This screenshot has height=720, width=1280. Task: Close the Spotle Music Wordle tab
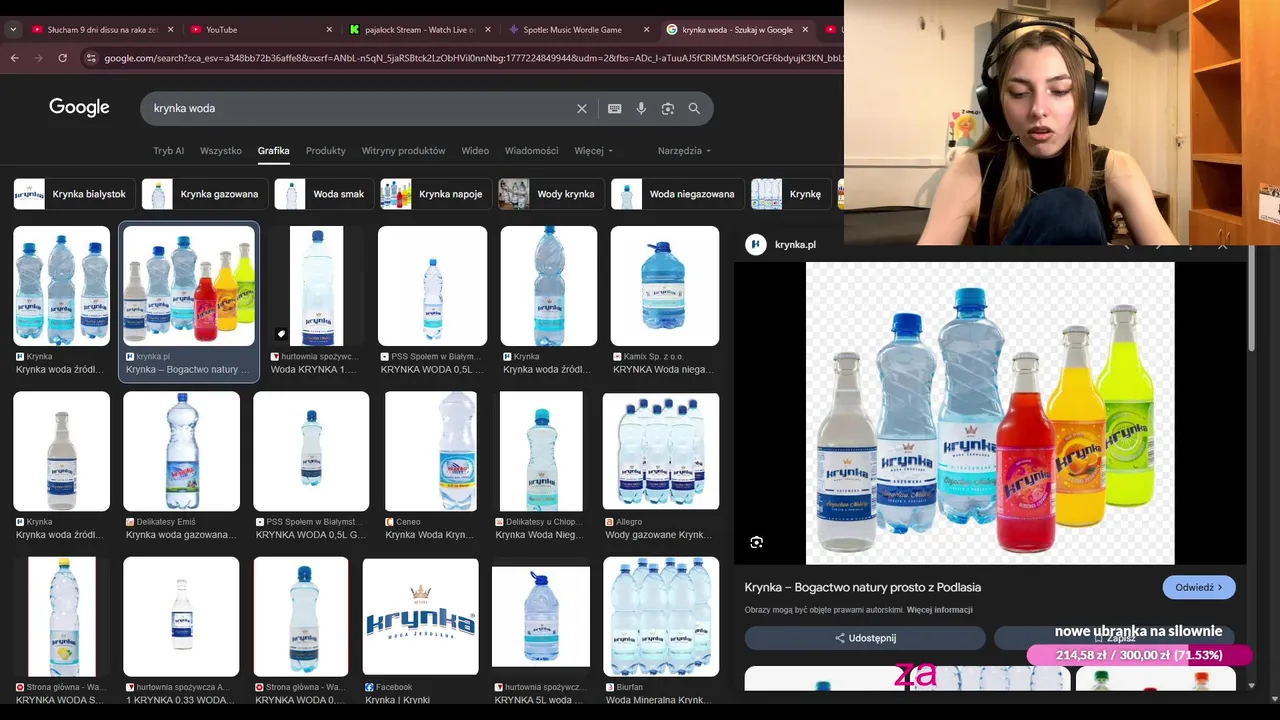[647, 30]
